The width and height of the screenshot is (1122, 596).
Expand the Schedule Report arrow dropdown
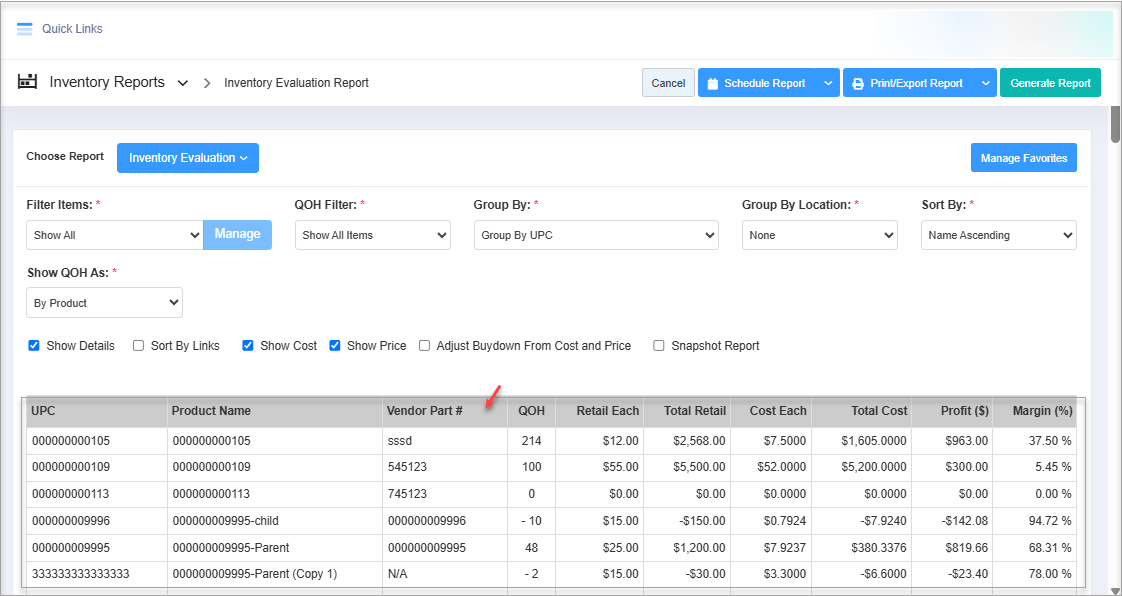pos(828,84)
